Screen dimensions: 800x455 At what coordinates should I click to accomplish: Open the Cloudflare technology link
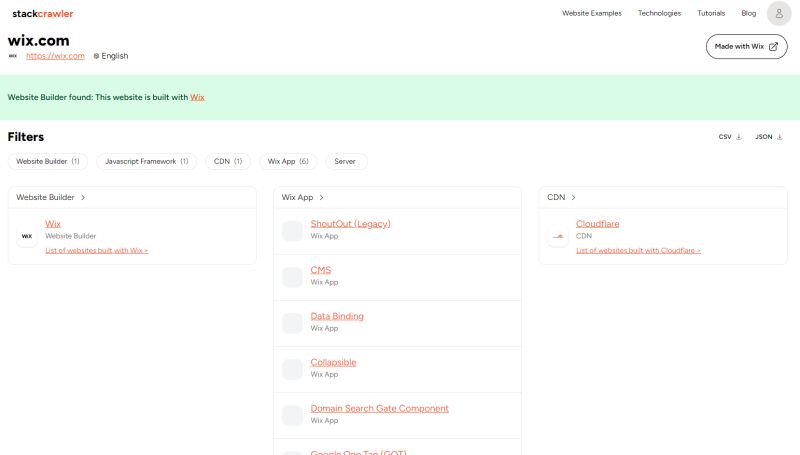597,224
